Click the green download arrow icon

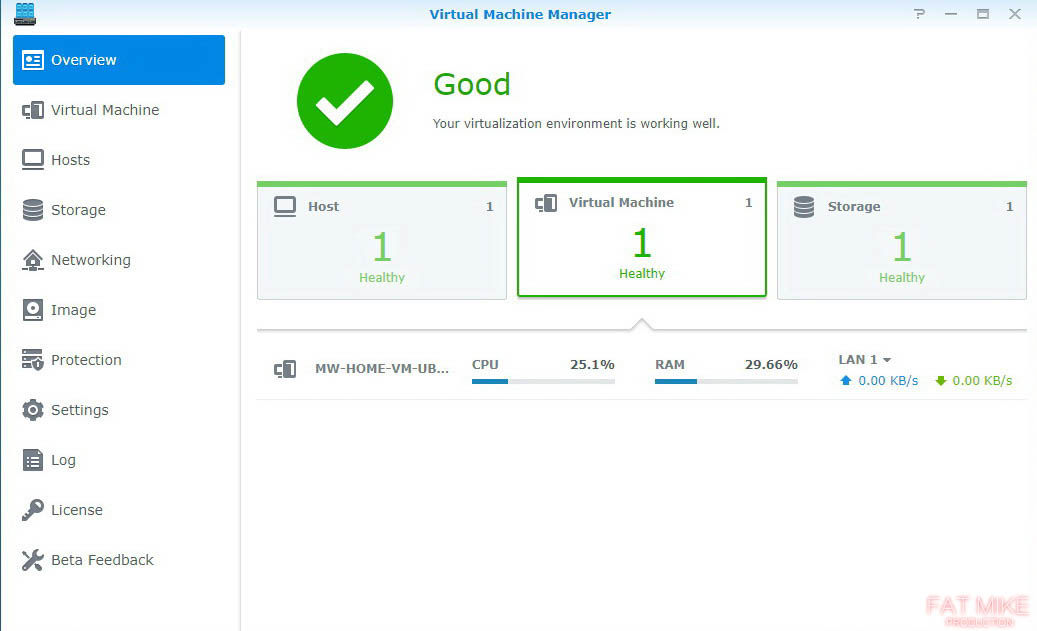click(x=940, y=380)
